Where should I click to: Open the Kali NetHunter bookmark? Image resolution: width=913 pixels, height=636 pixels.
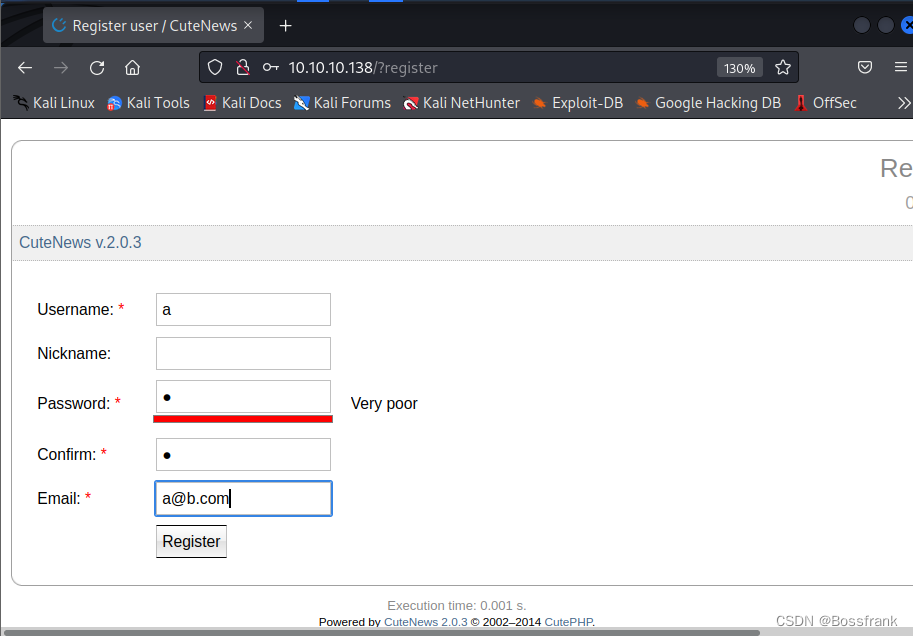[x=461, y=103]
